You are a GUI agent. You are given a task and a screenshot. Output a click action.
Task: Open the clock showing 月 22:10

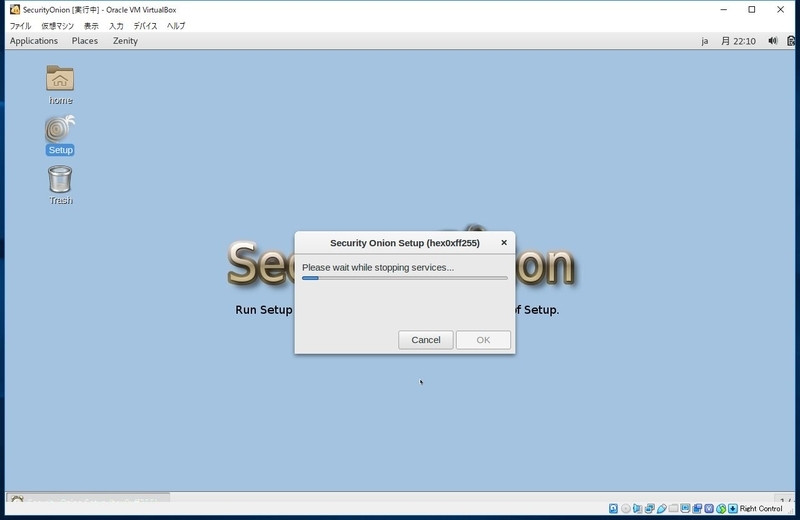[738, 41]
